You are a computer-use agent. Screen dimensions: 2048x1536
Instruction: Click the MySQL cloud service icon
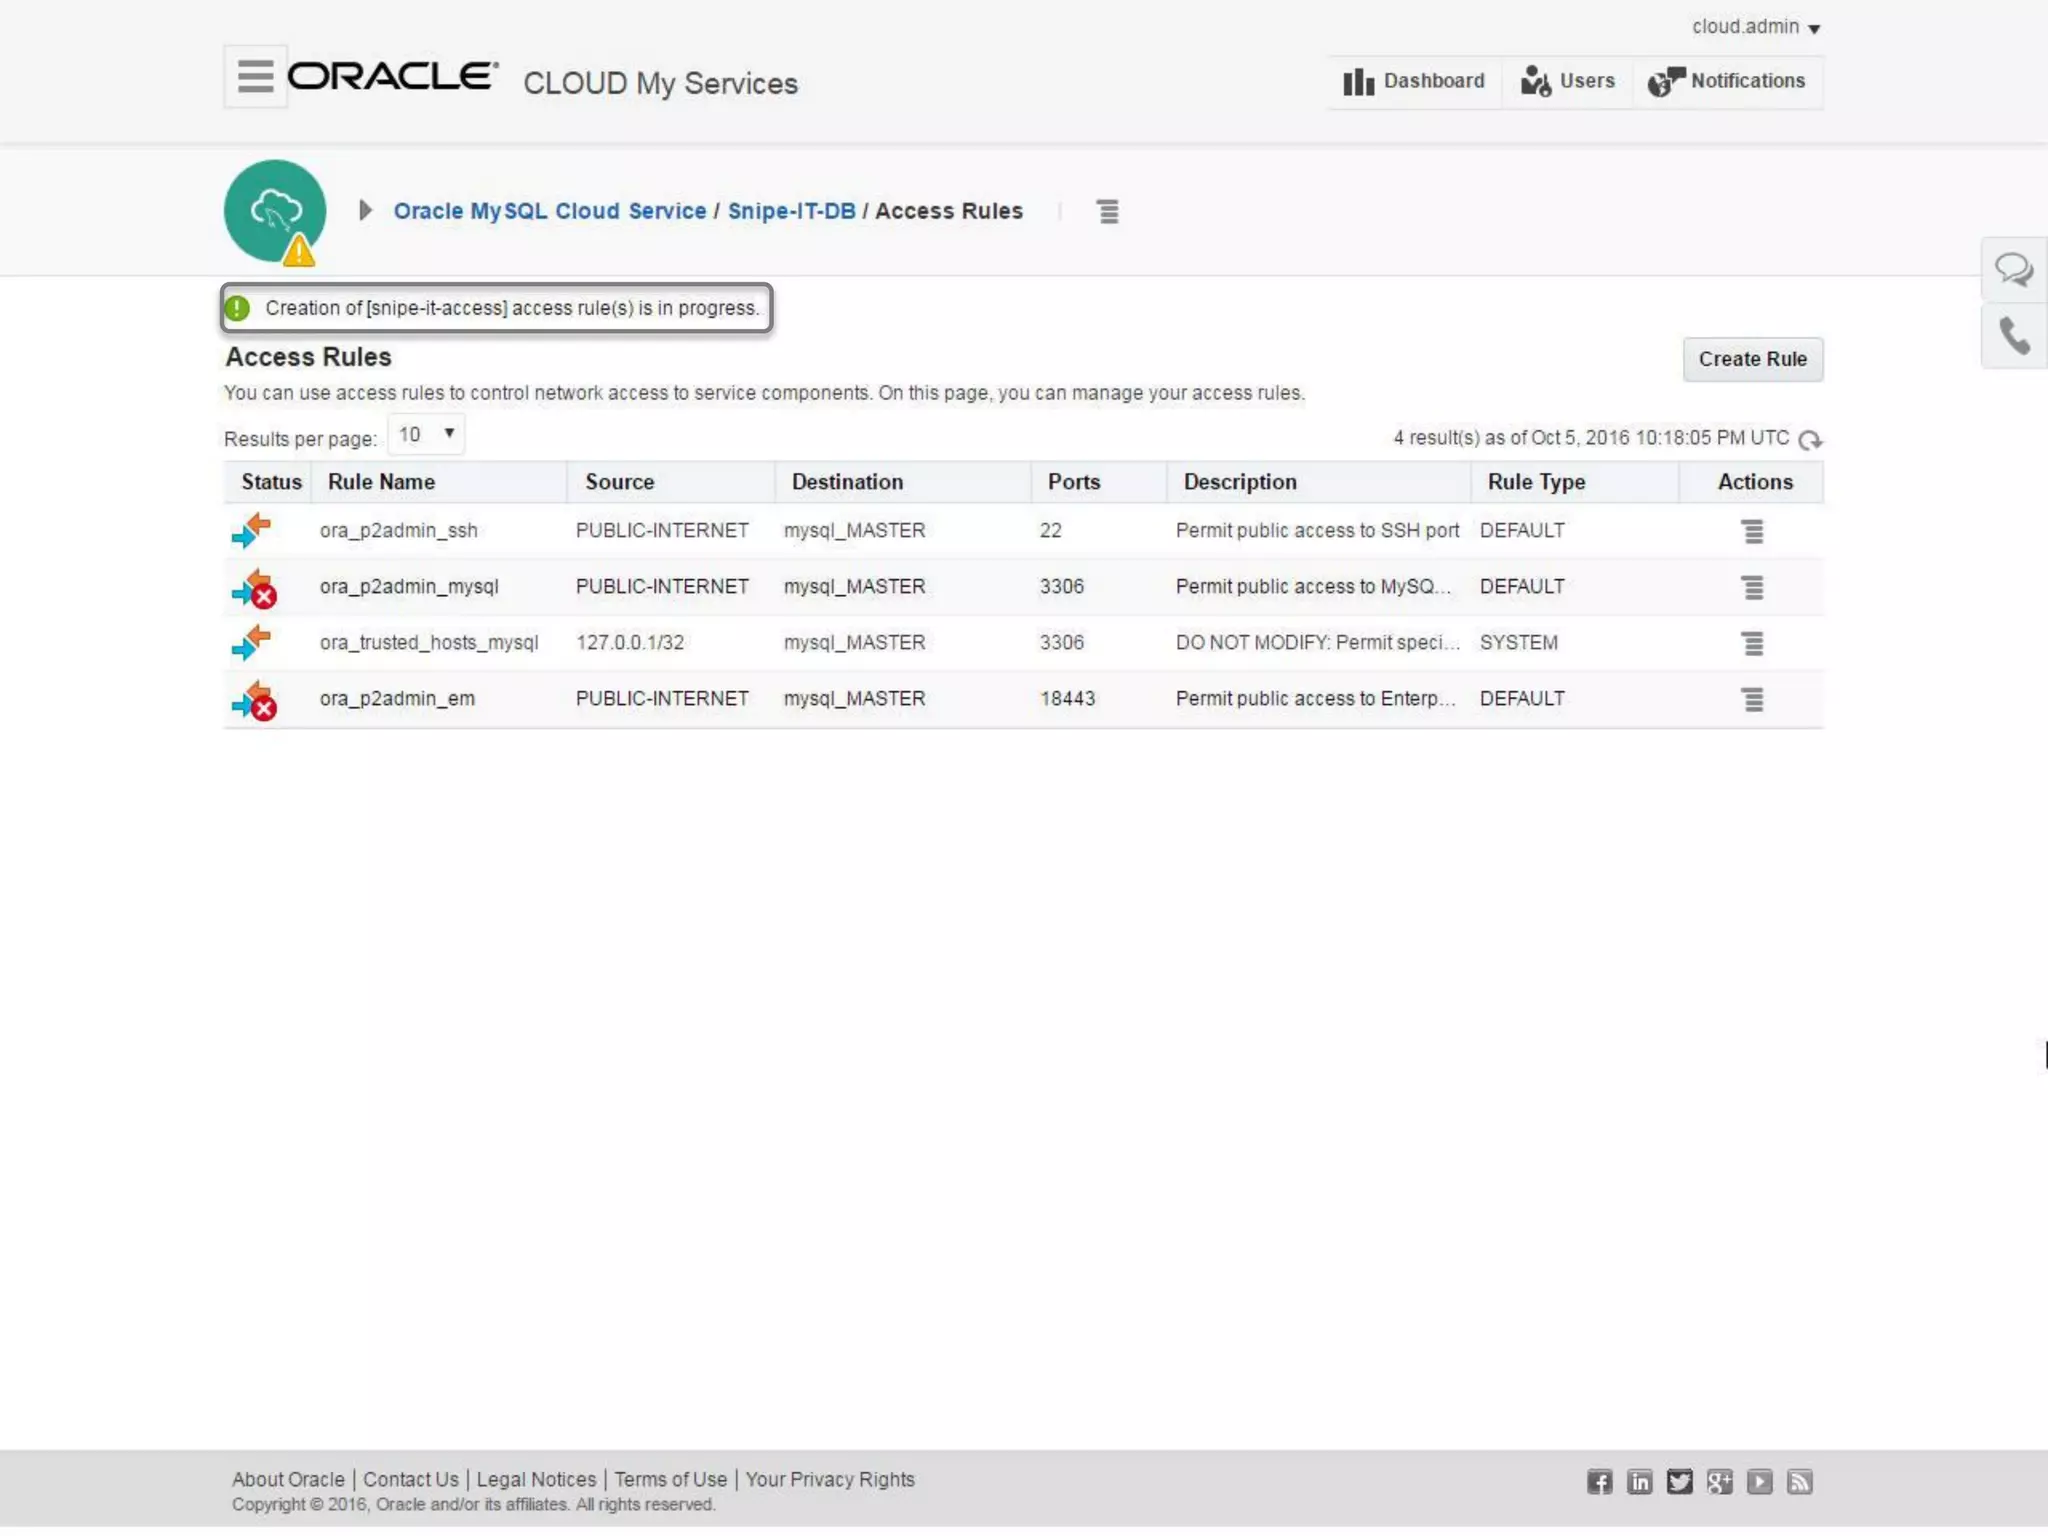click(x=275, y=211)
